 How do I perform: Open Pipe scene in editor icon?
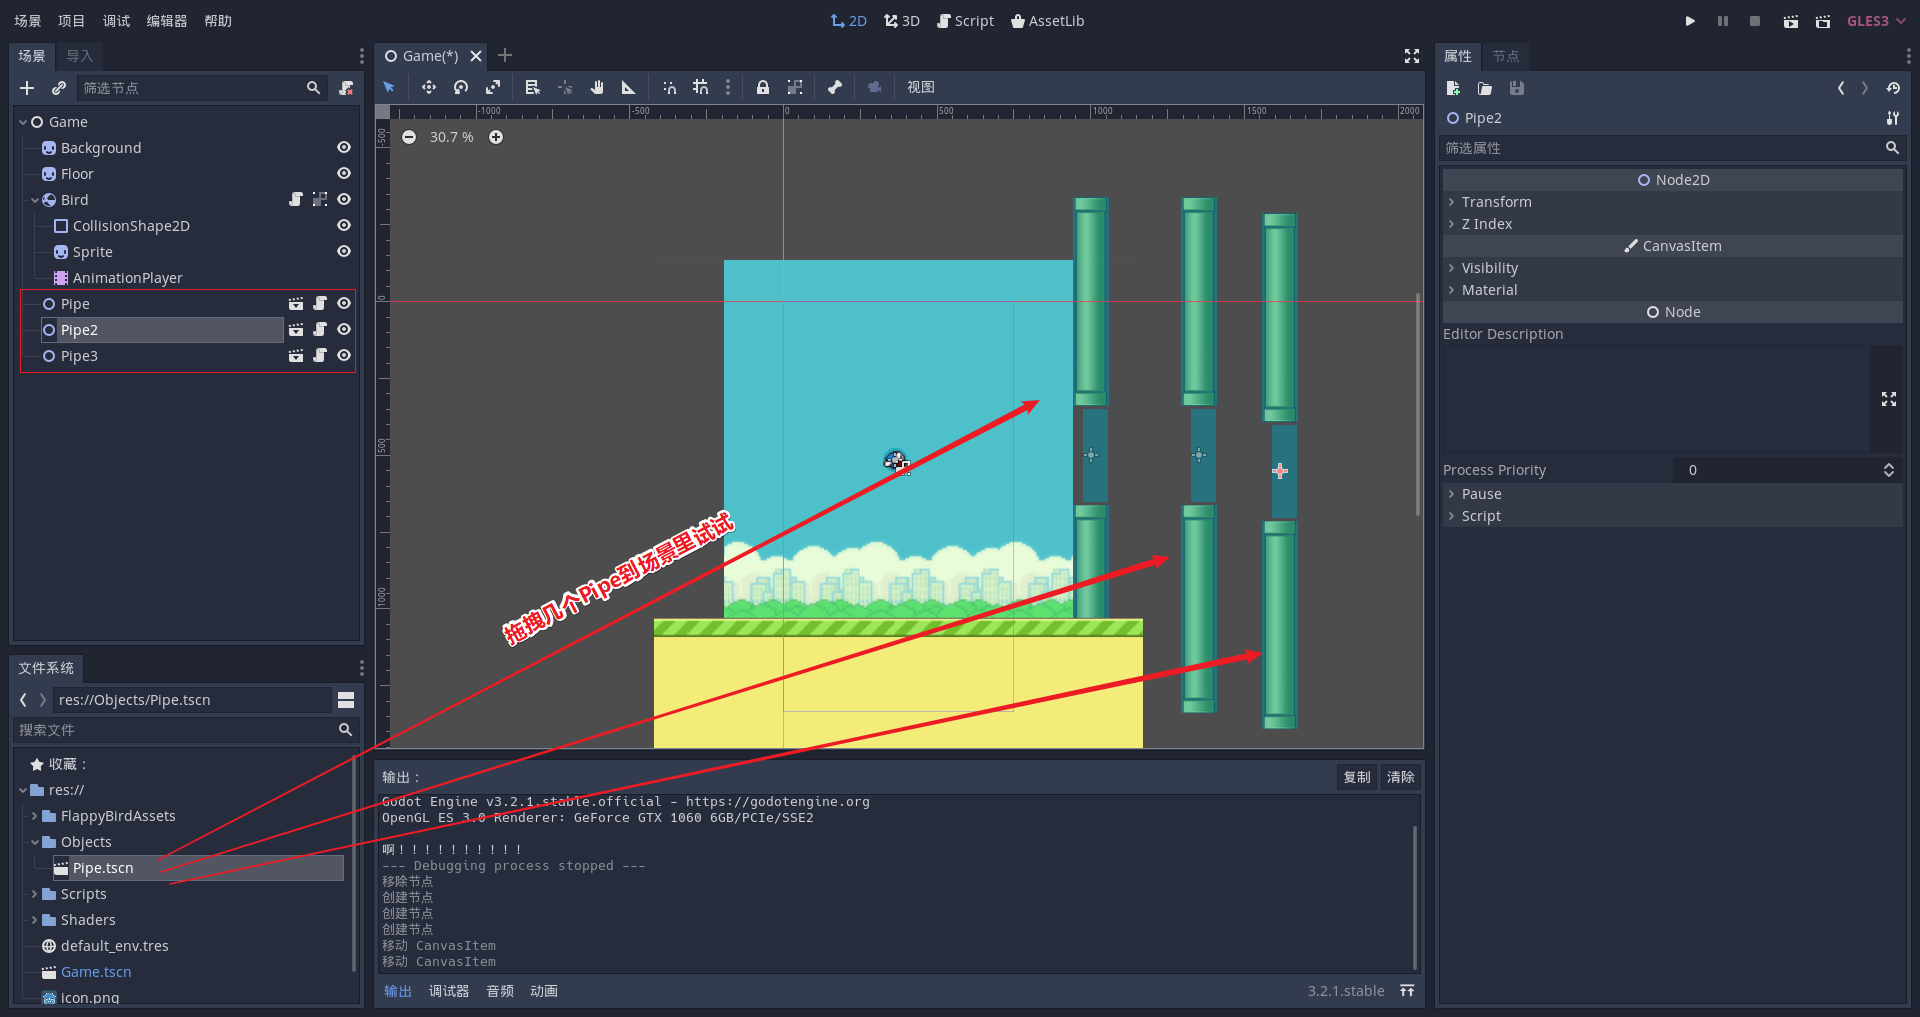point(296,303)
